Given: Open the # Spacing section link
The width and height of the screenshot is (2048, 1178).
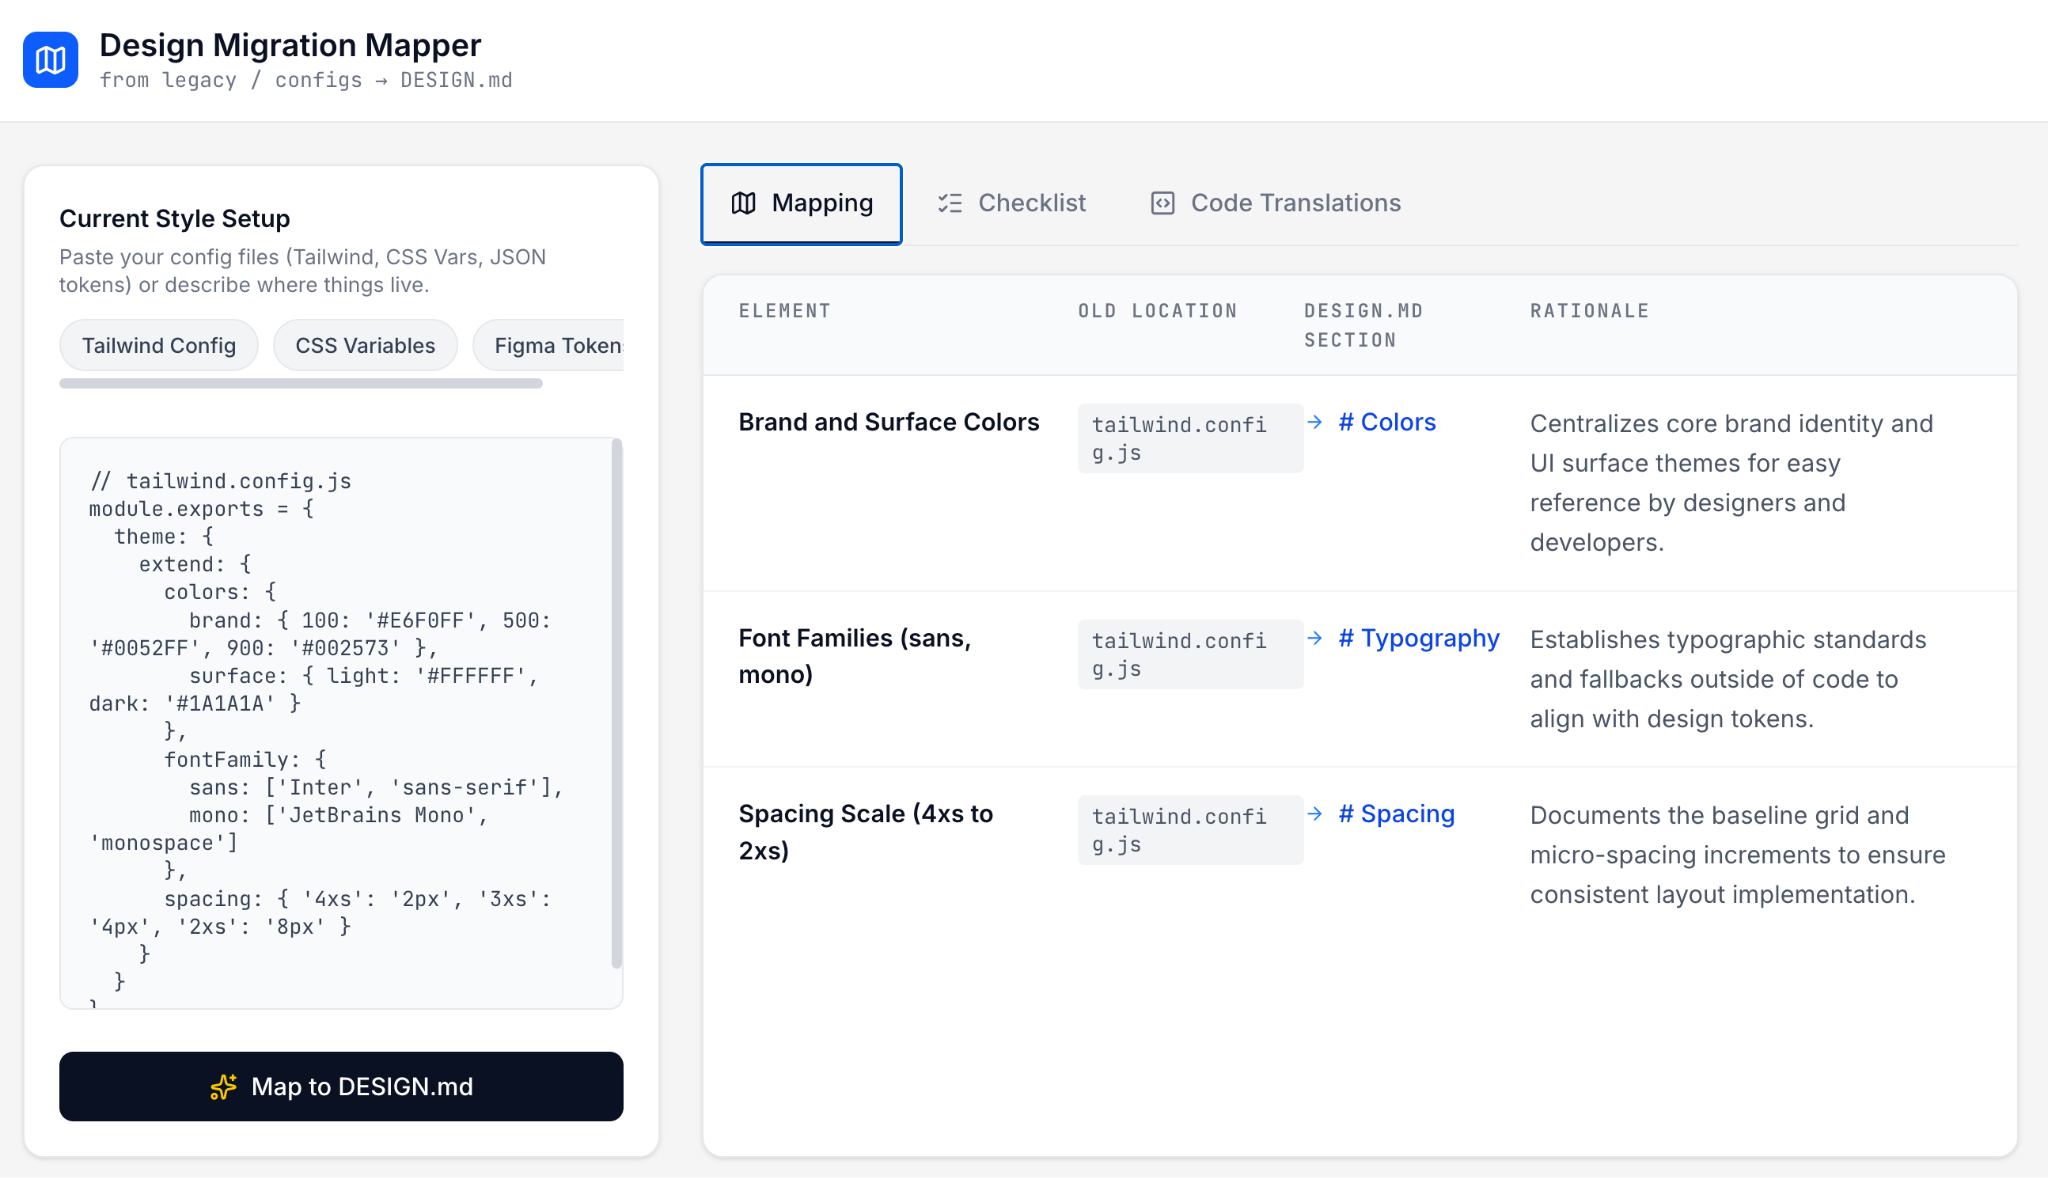Looking at the screenshot, I should tap(1396, 814).
